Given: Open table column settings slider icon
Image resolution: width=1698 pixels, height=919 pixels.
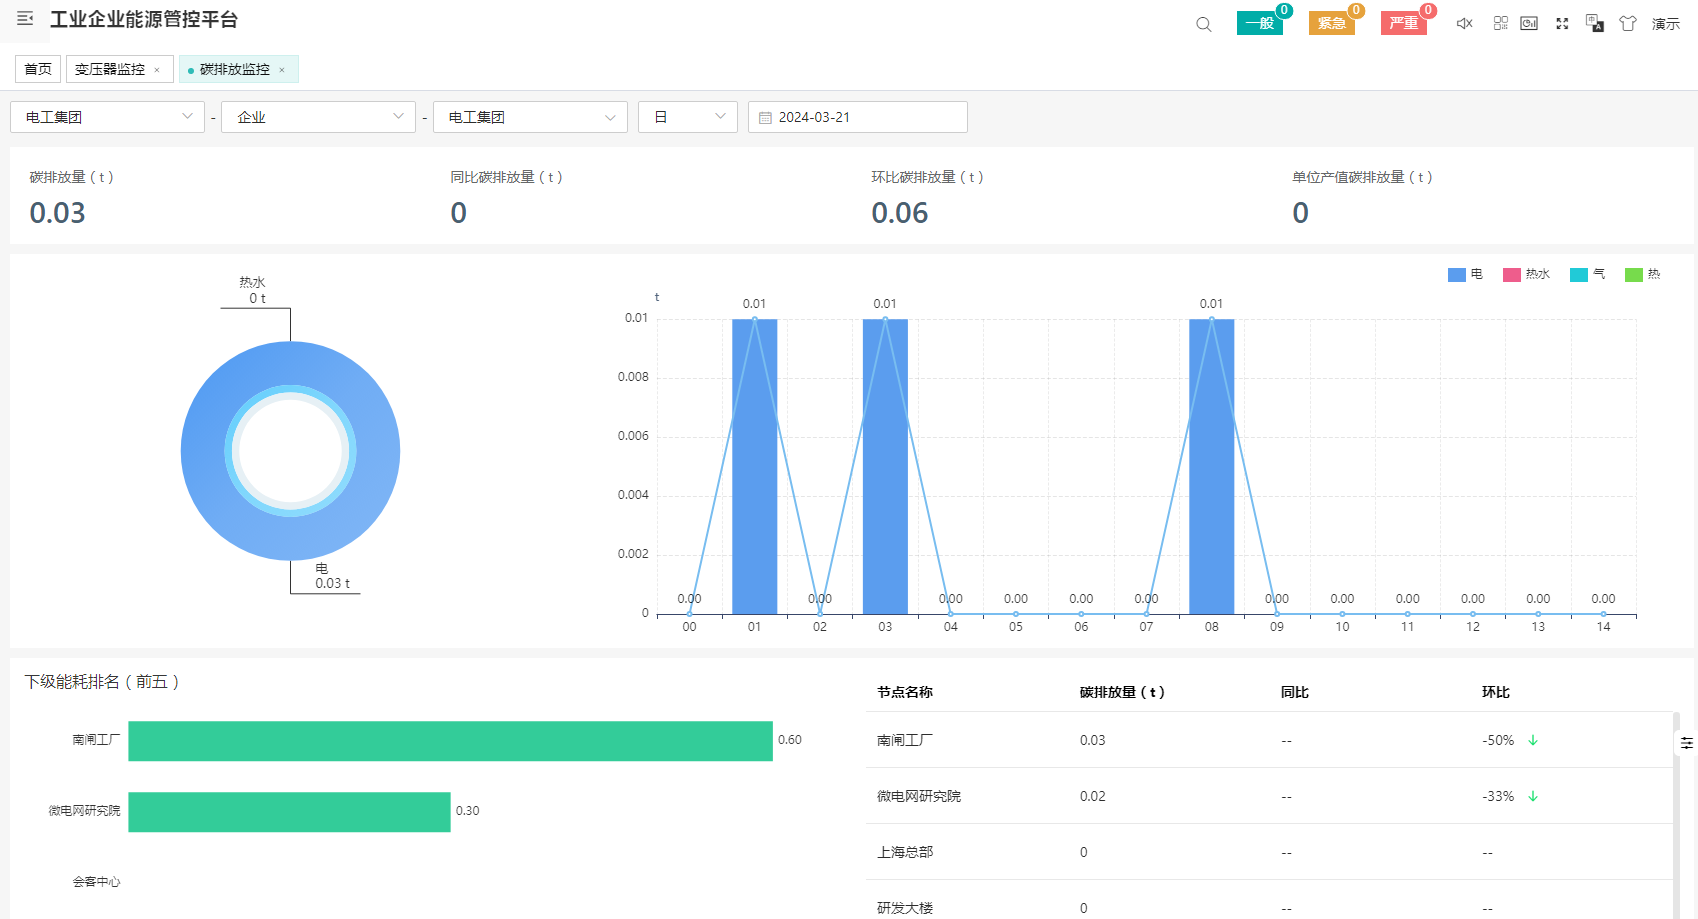Looking at the screenshot, I should pos(1686,743).
